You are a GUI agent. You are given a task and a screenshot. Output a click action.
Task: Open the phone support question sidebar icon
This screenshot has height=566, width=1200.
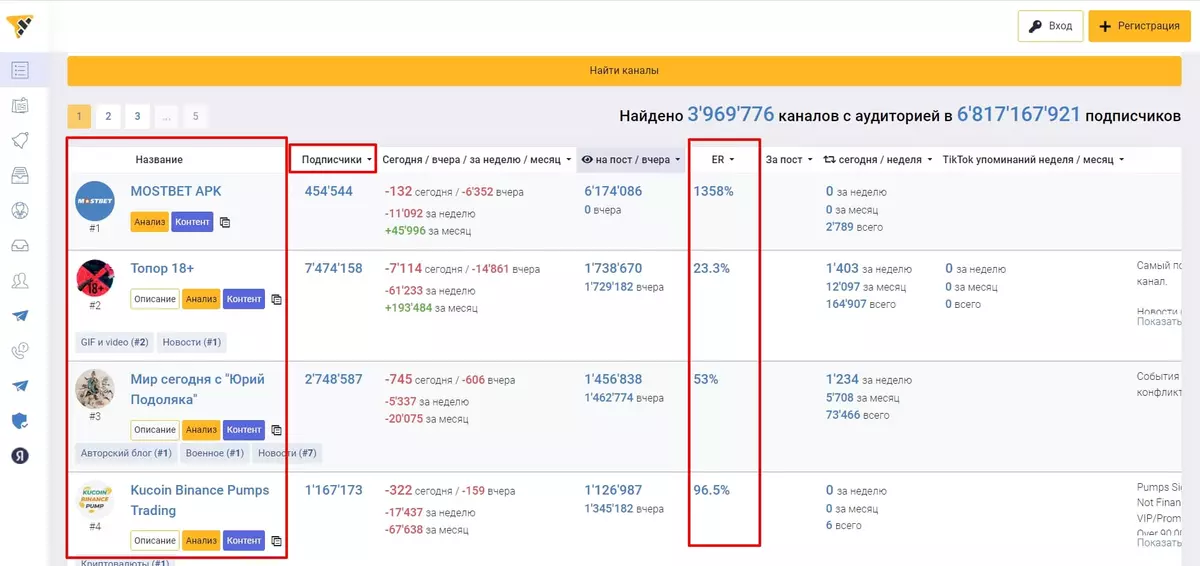tap(20, 351)
